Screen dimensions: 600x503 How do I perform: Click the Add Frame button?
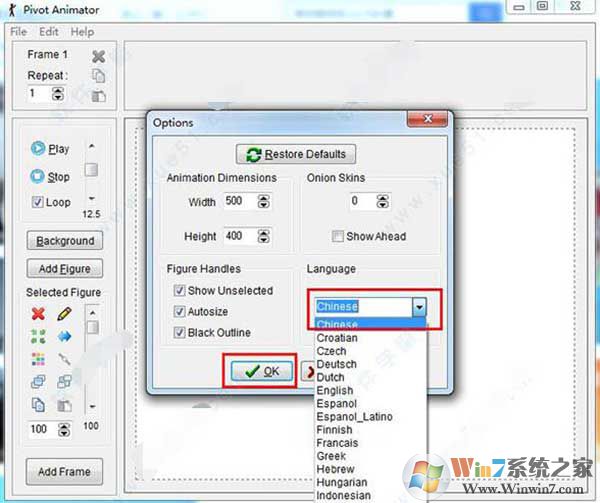tap(64, 471)
